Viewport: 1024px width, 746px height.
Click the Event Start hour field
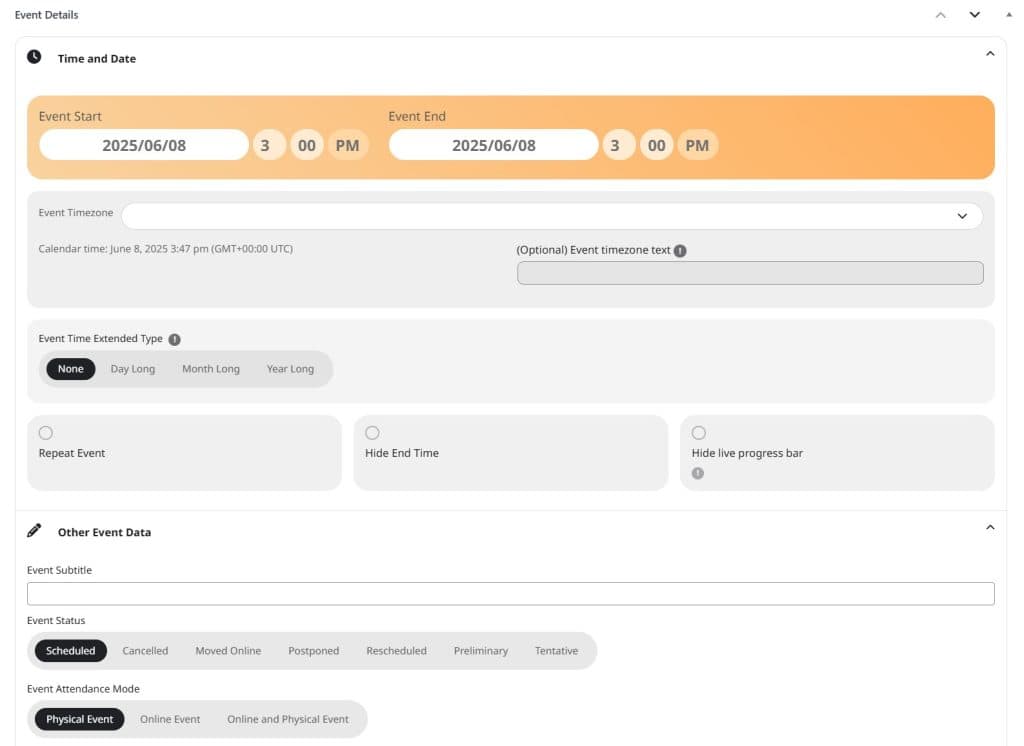(269, 145)
